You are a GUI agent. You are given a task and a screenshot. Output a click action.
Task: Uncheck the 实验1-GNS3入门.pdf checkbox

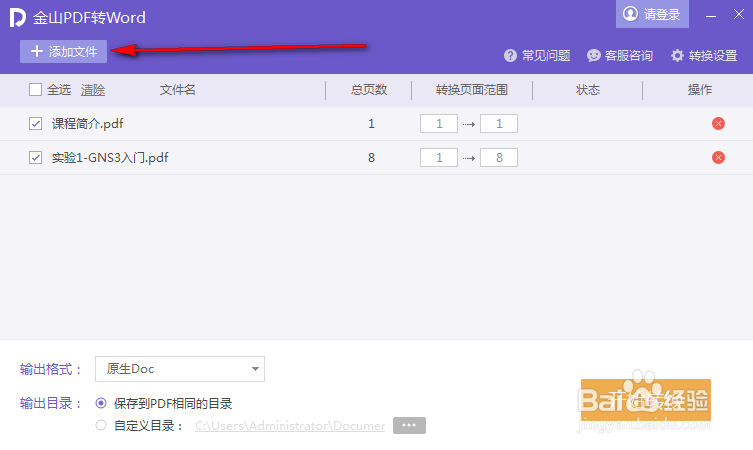pyautogui.click(x=36, y=158)
